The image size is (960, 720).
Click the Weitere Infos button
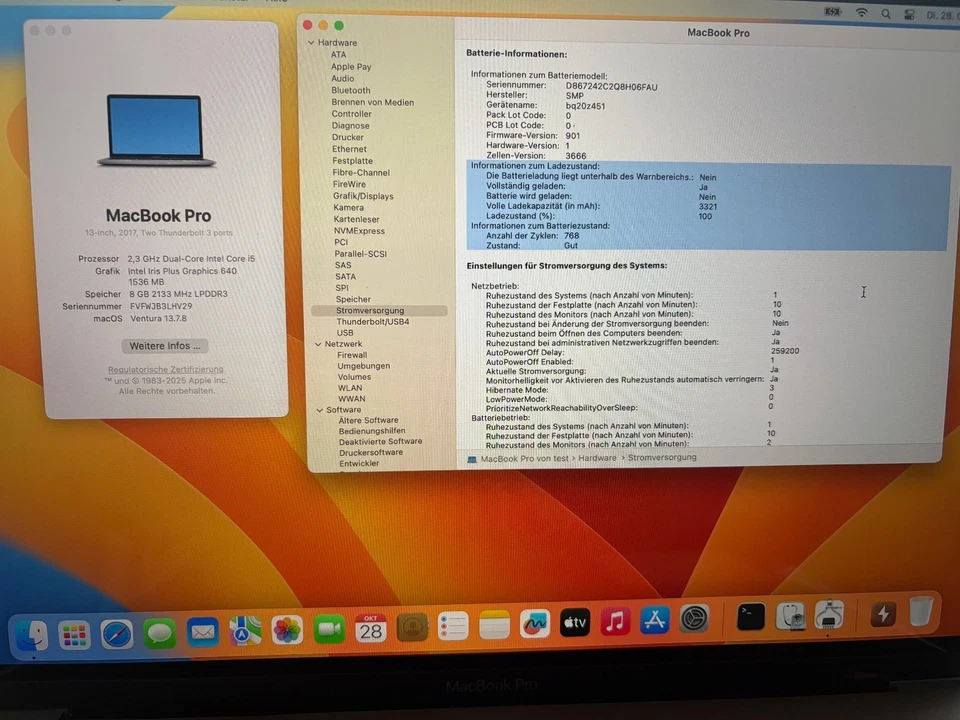164,345
